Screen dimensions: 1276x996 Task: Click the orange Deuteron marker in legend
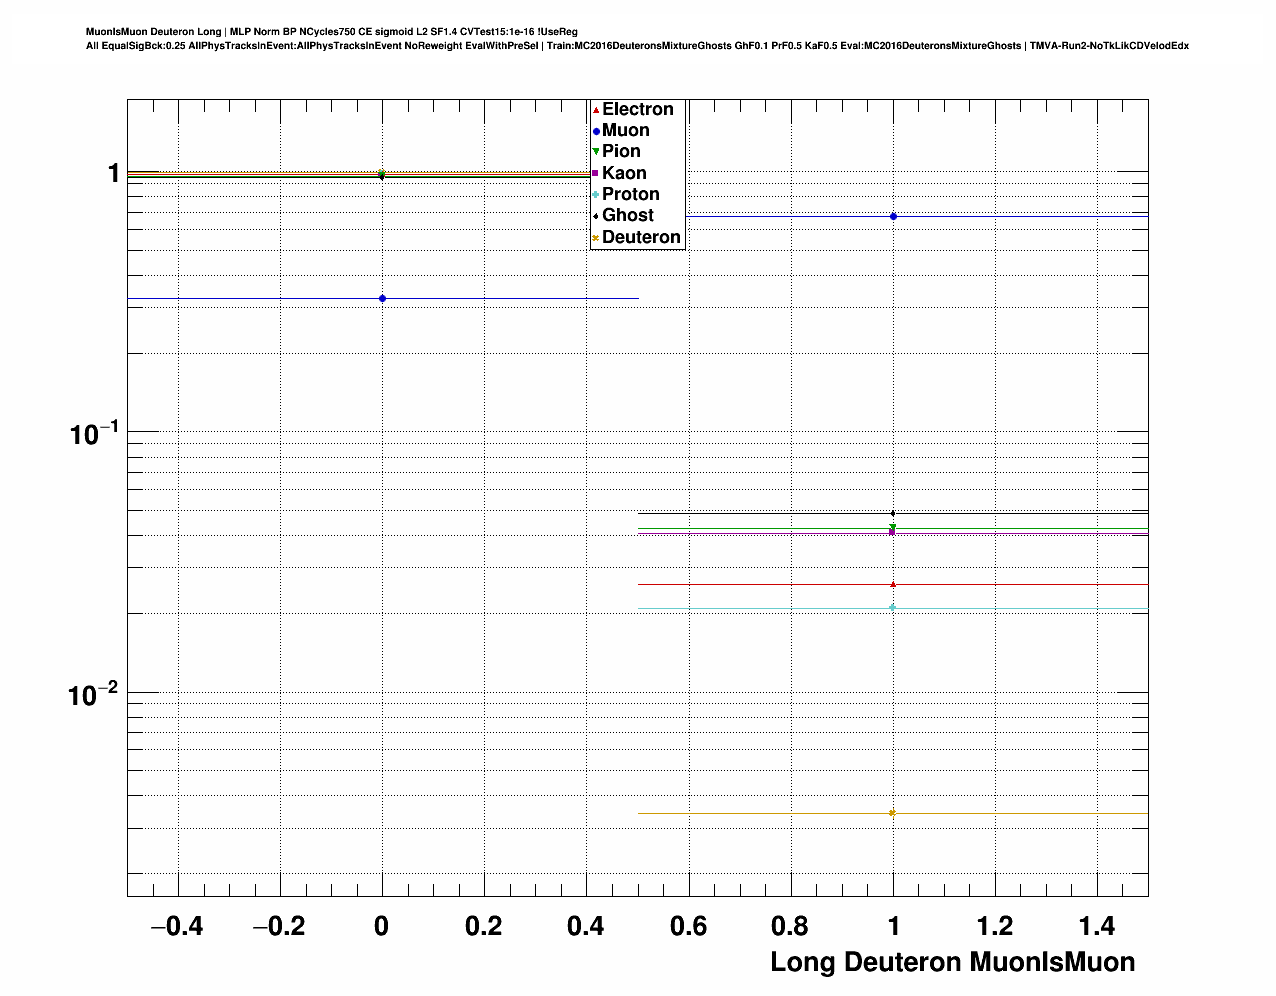click(596, 238)
